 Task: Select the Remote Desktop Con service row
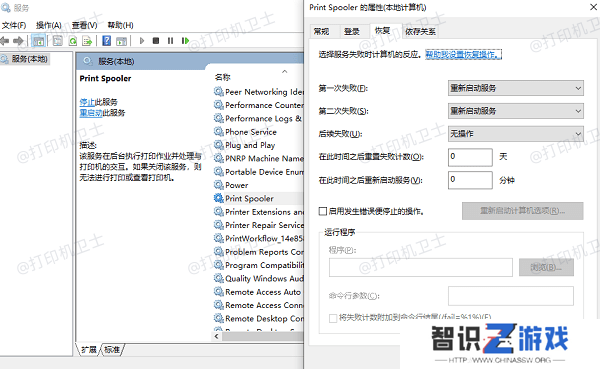coord(258,318)
